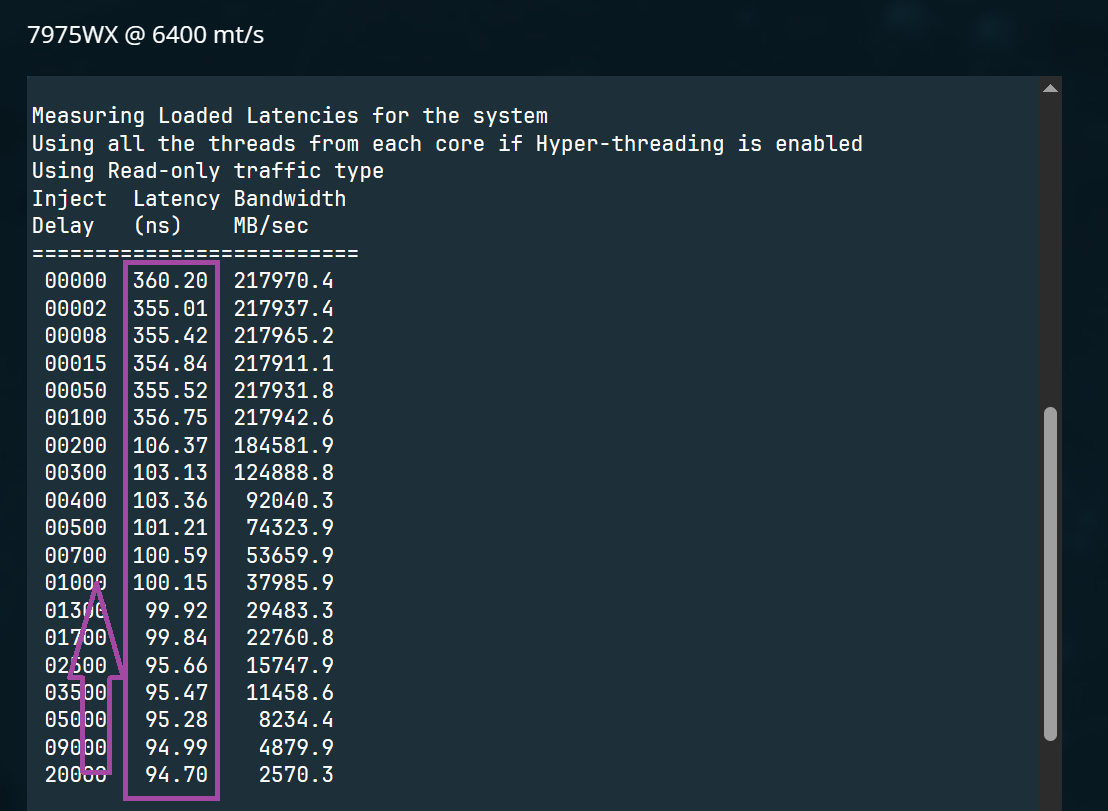The height and width of the screenshot is (811, 1108).
Task: Click the bandwidth value 184581.9
Action: pyautogui.click(x=283, y=445)
